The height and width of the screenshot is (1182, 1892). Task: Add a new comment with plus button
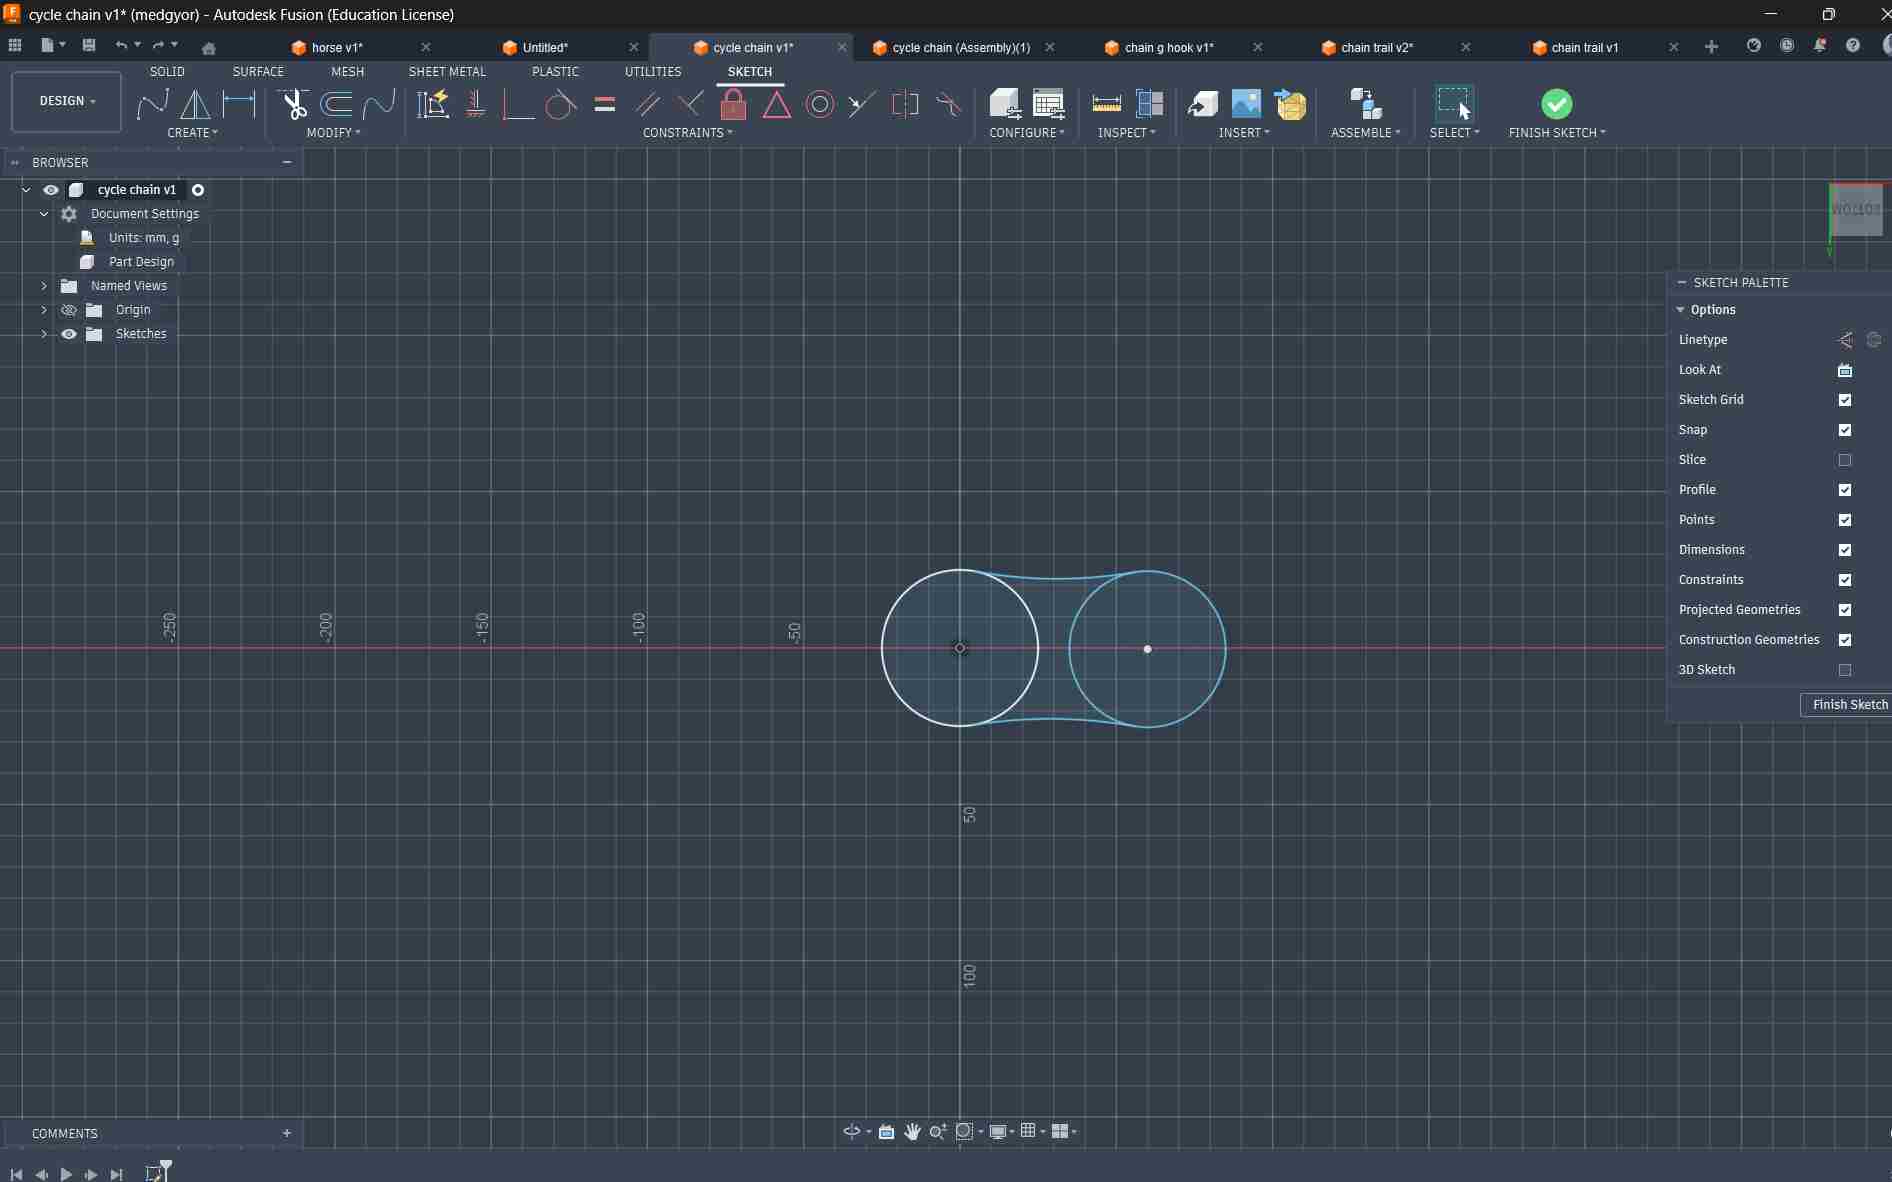(x=287, y=1133)
